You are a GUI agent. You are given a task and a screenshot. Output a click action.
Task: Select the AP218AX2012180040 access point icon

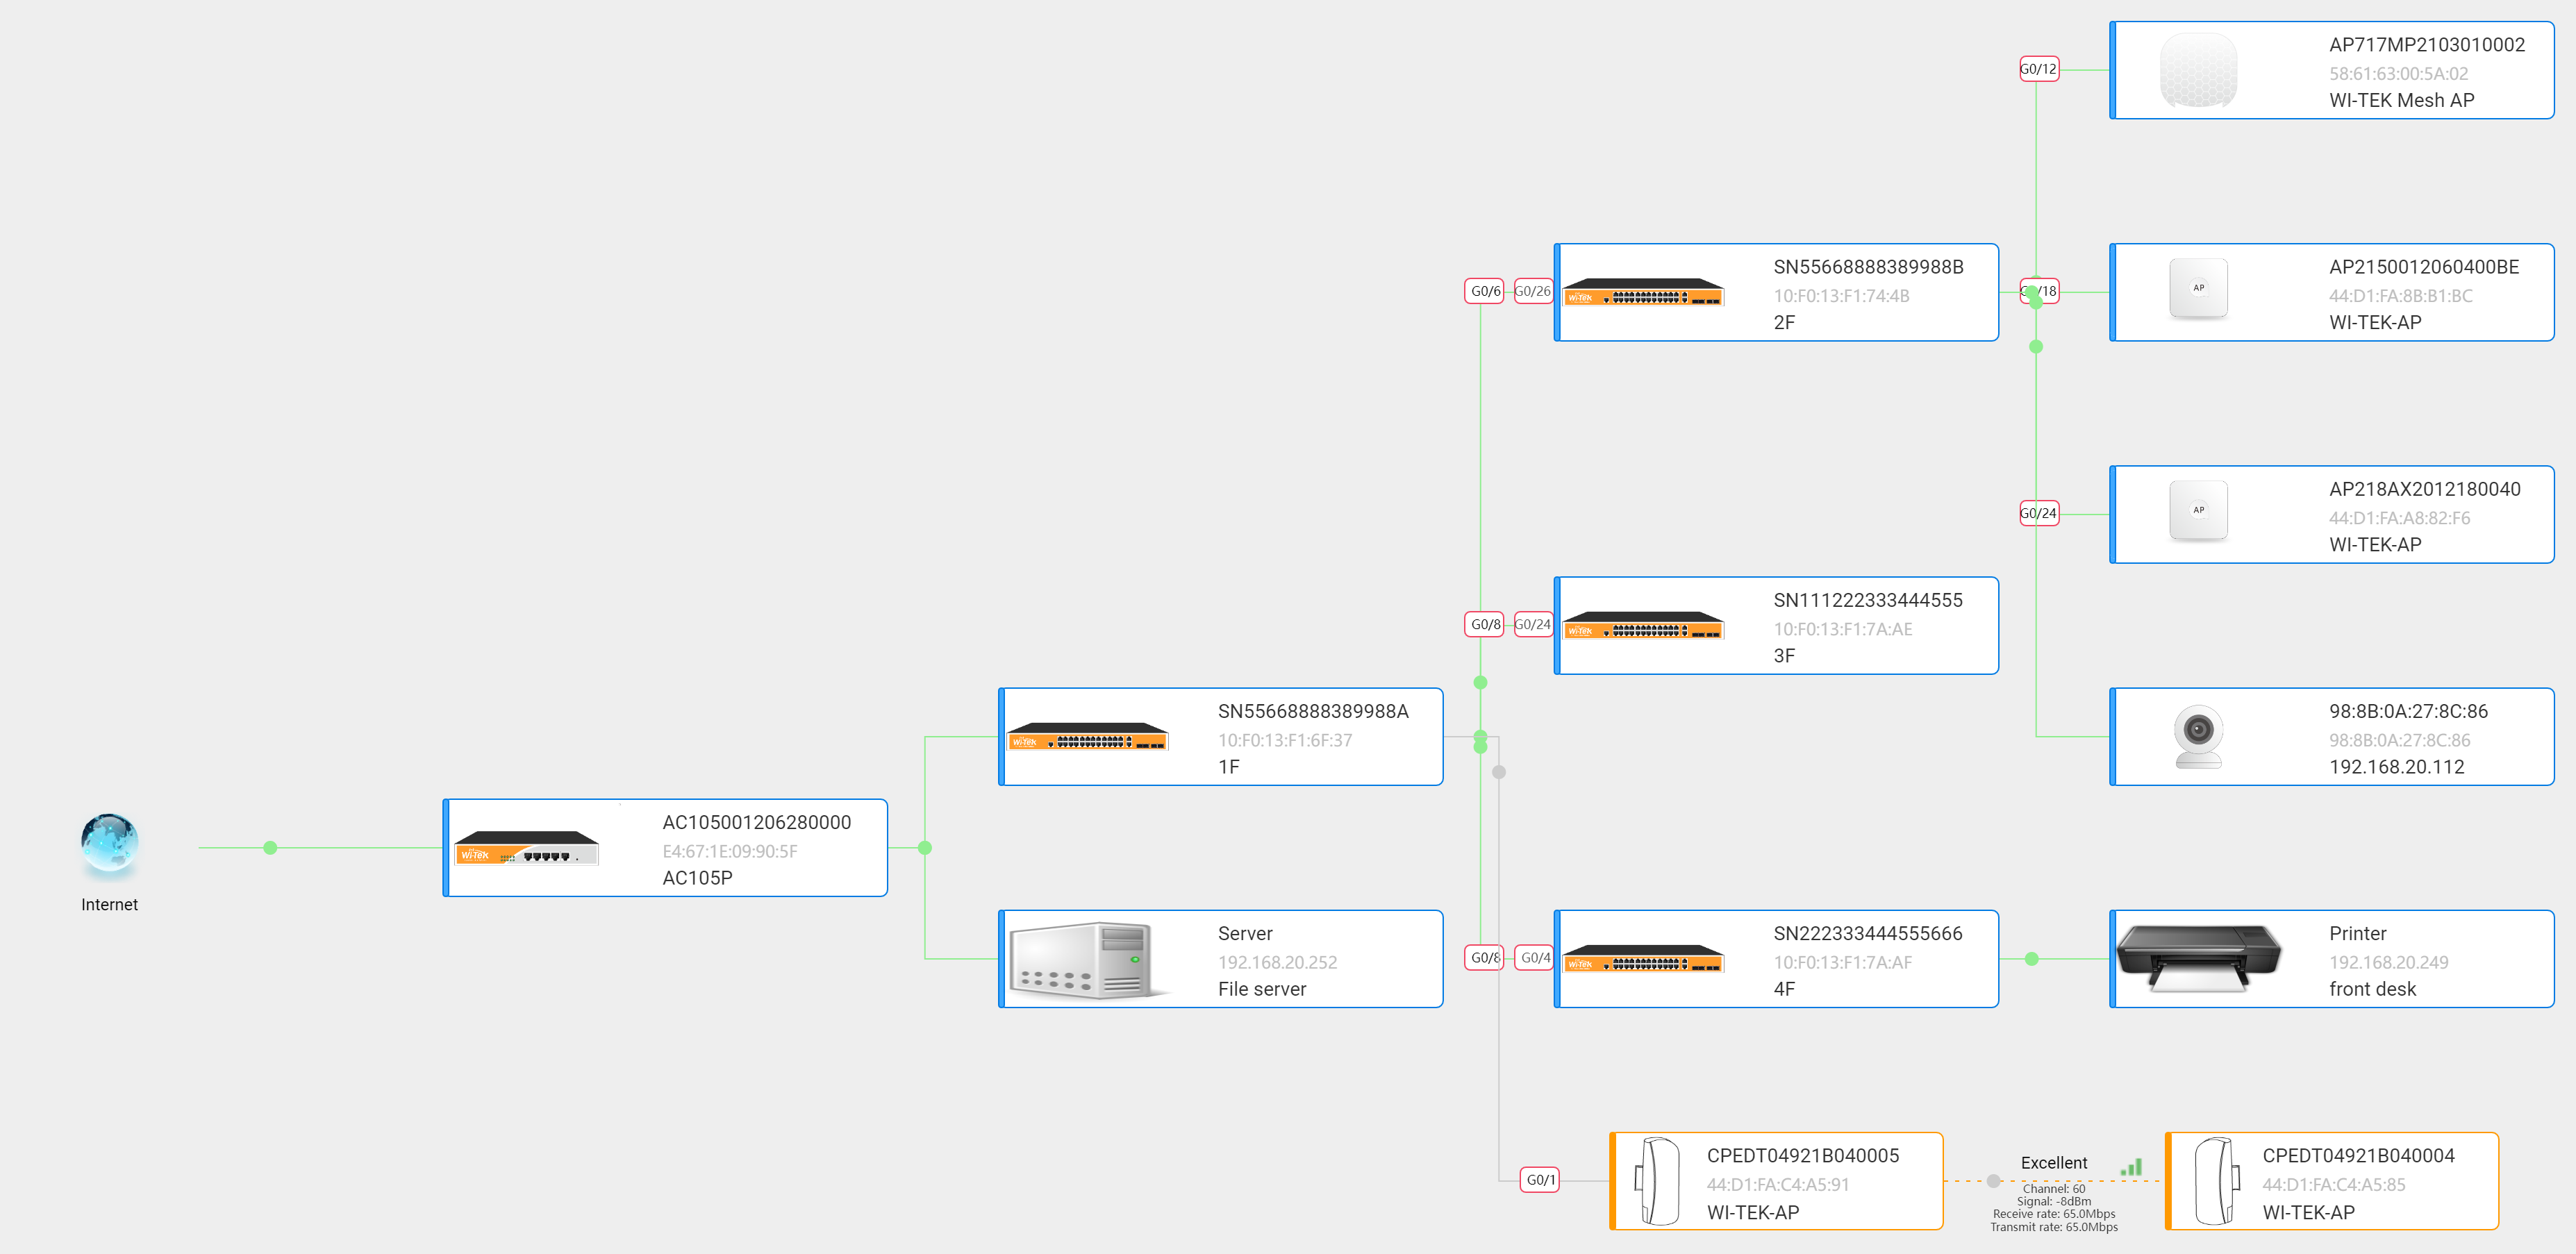[2198, 511]
